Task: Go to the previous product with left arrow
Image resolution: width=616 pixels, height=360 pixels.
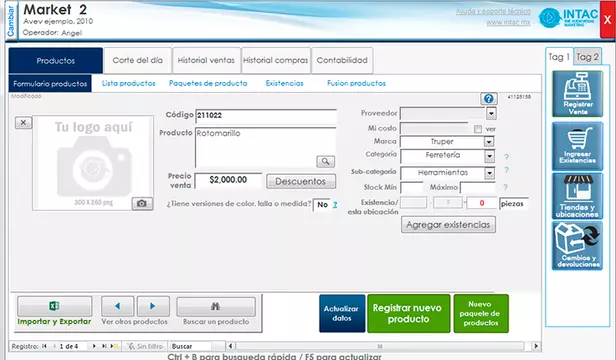Action: [117, 306]
